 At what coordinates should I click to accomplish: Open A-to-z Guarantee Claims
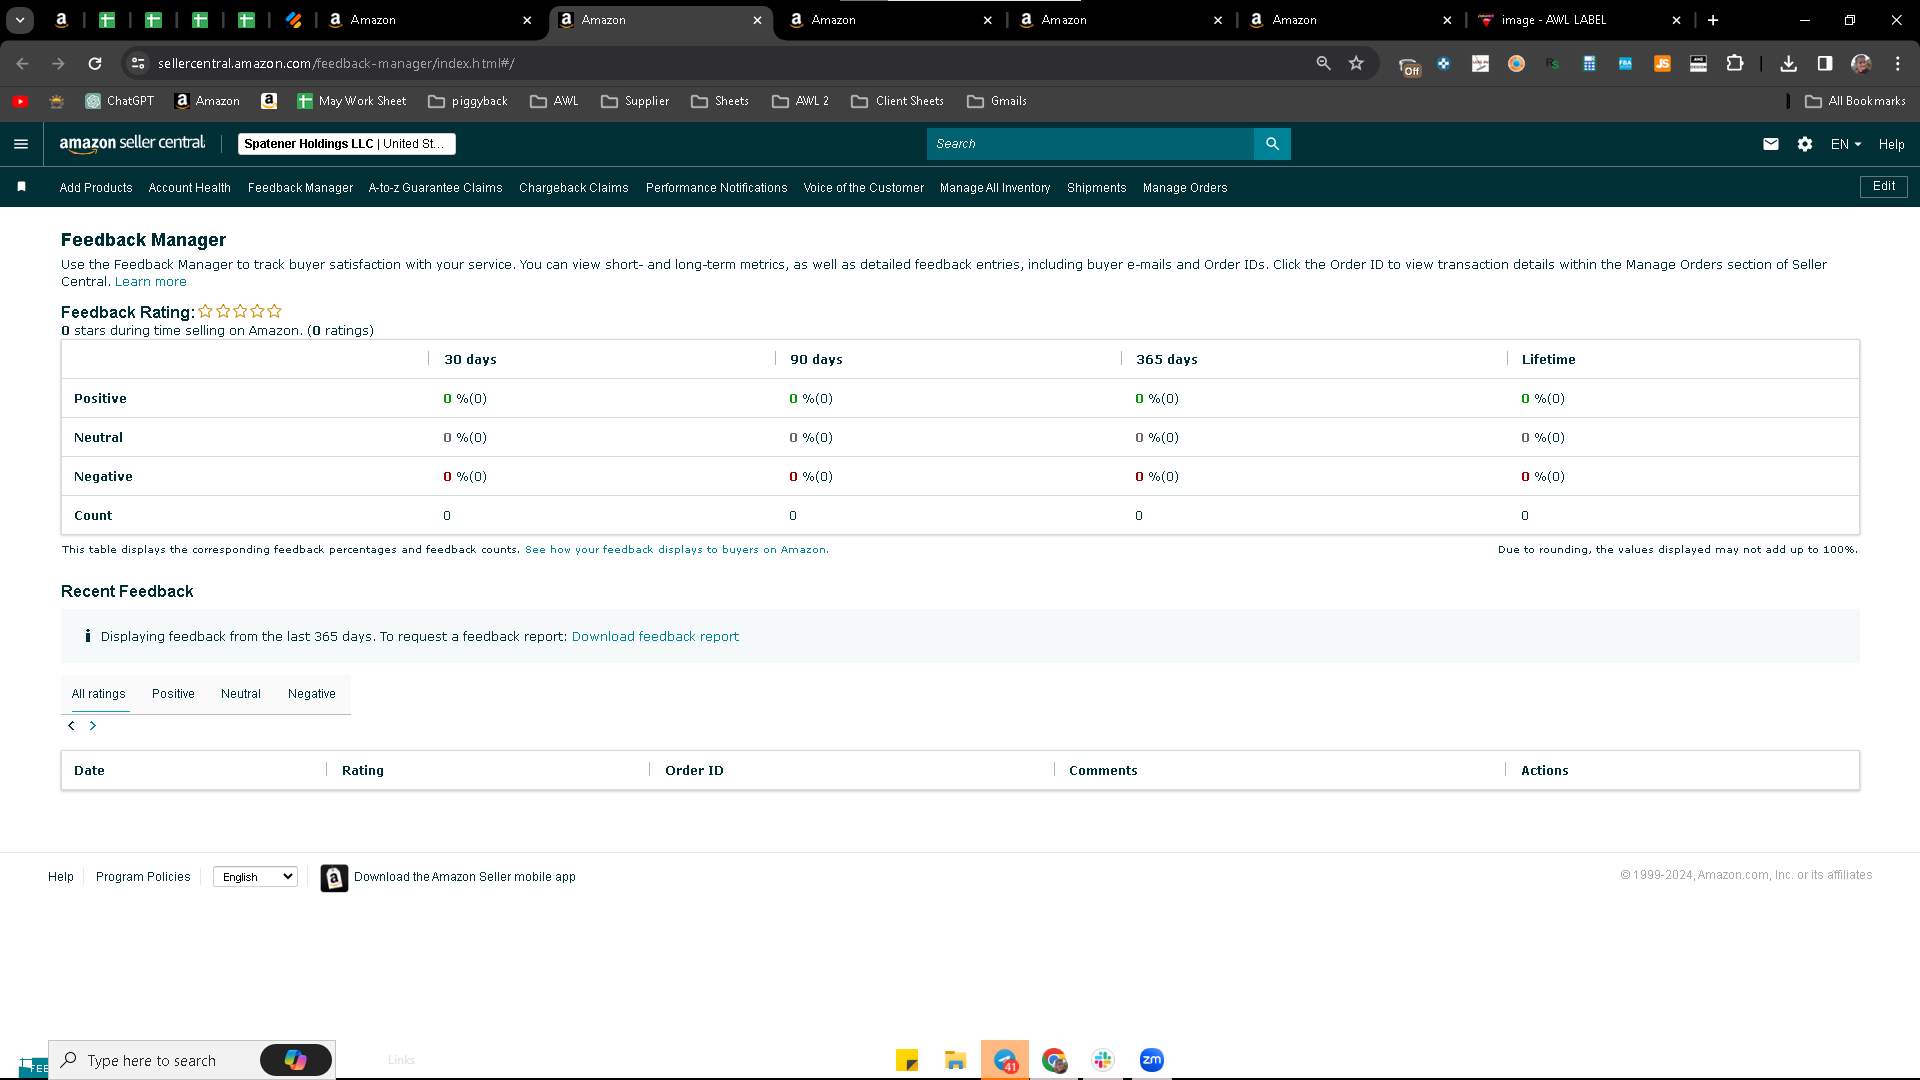436,188
